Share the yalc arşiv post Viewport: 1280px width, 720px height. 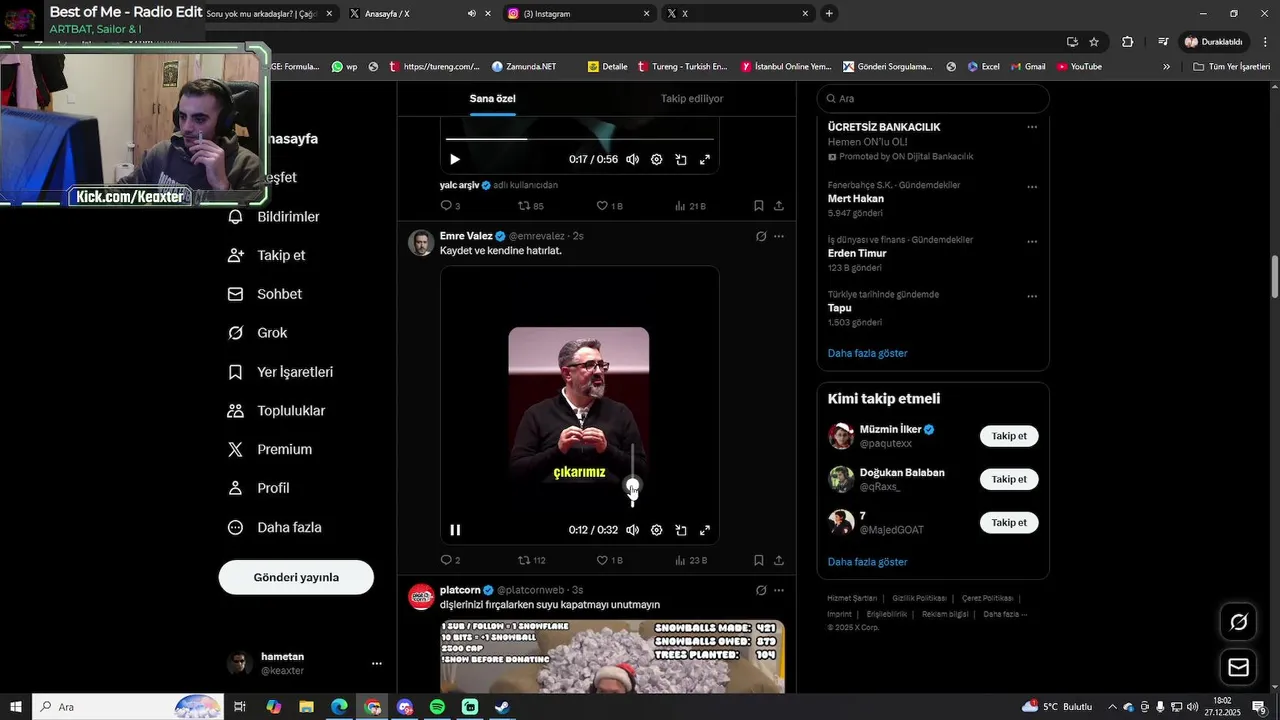tap(779, 206)
